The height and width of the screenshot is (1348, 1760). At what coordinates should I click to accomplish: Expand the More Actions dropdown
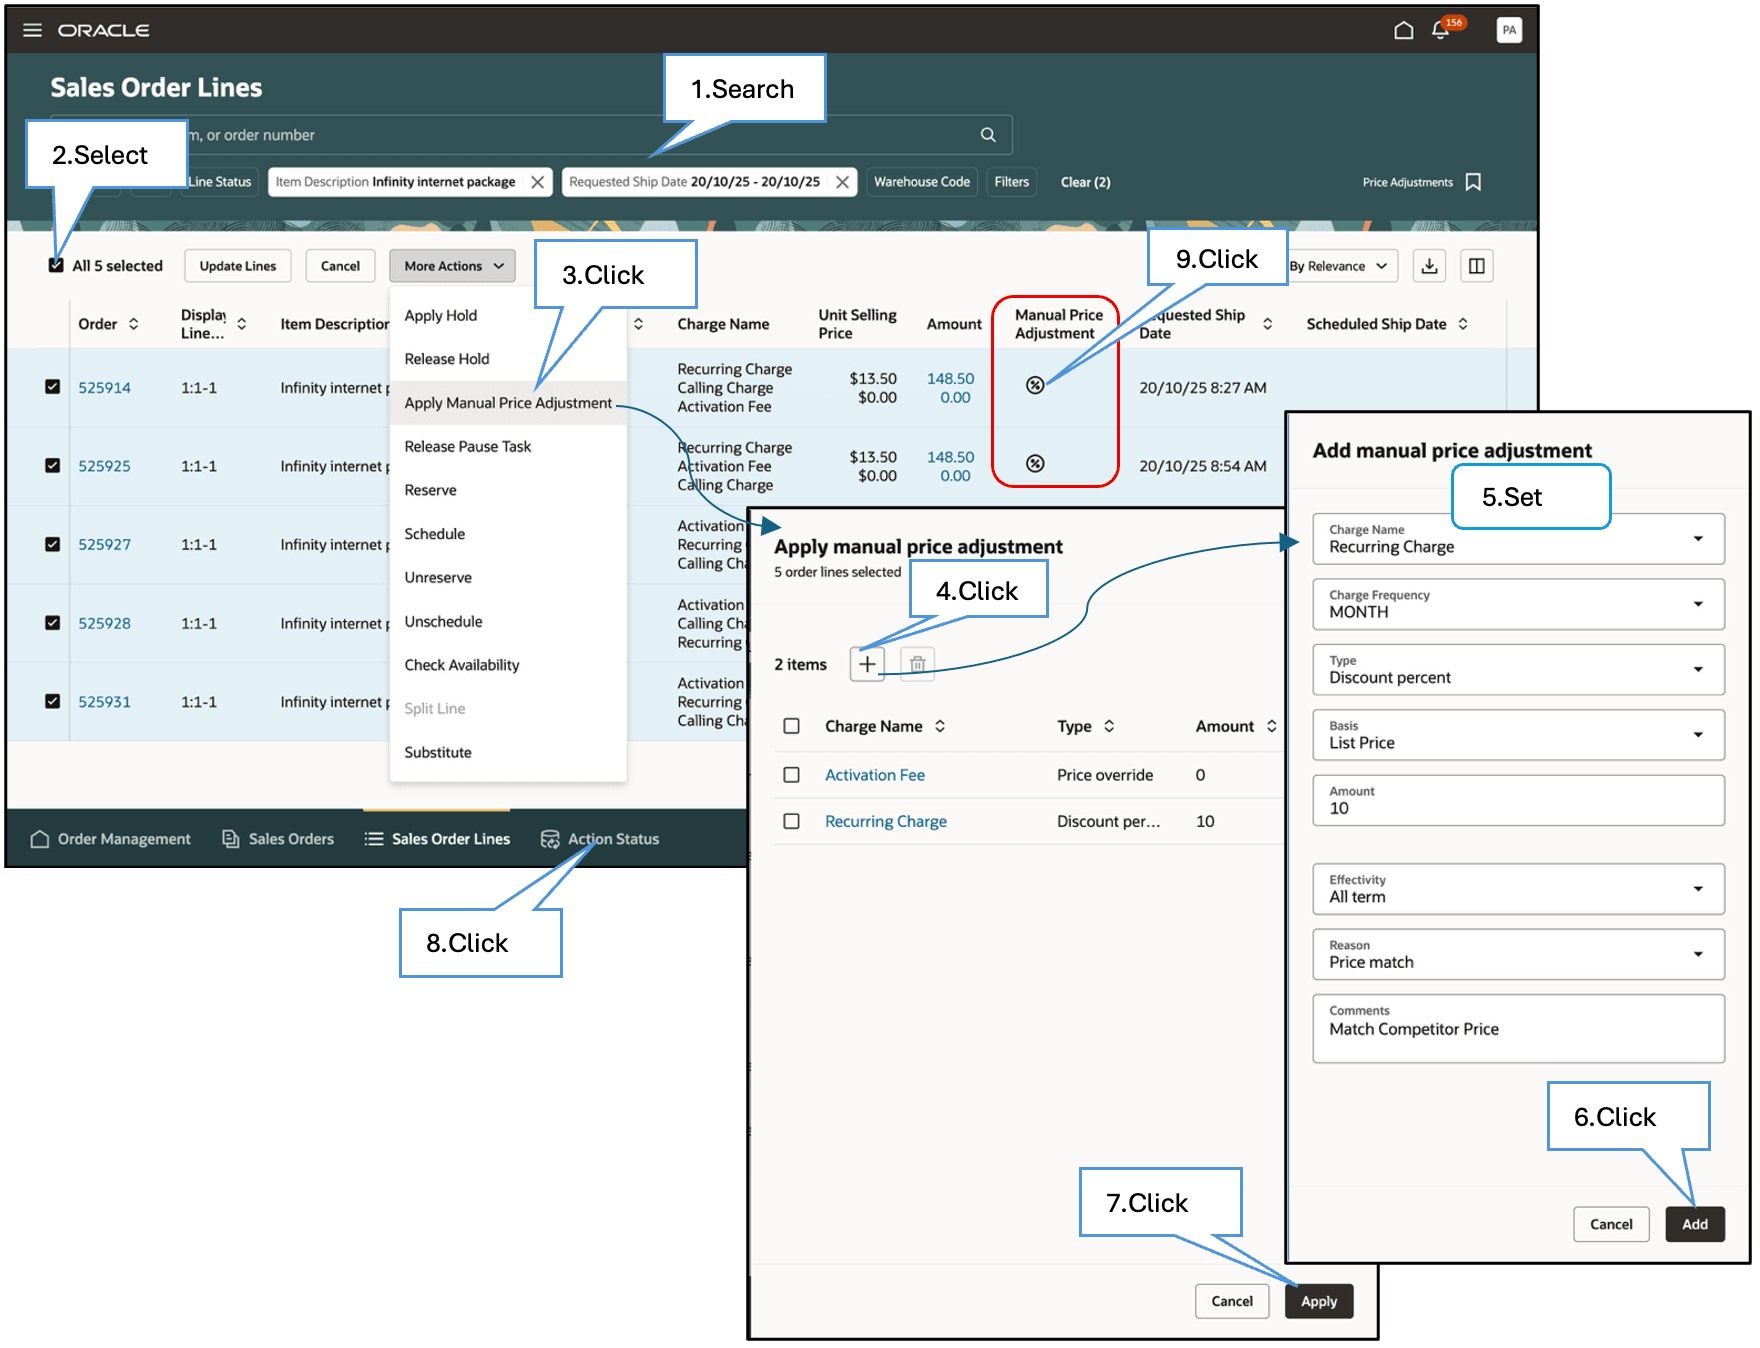coord(452,265)
